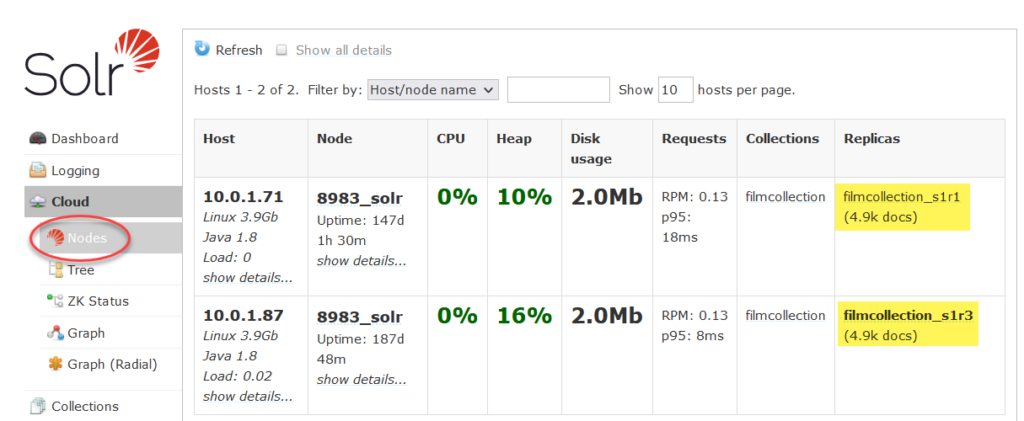Click the Refresh icon
This screenshot has height=421, width=1024.
202,49
